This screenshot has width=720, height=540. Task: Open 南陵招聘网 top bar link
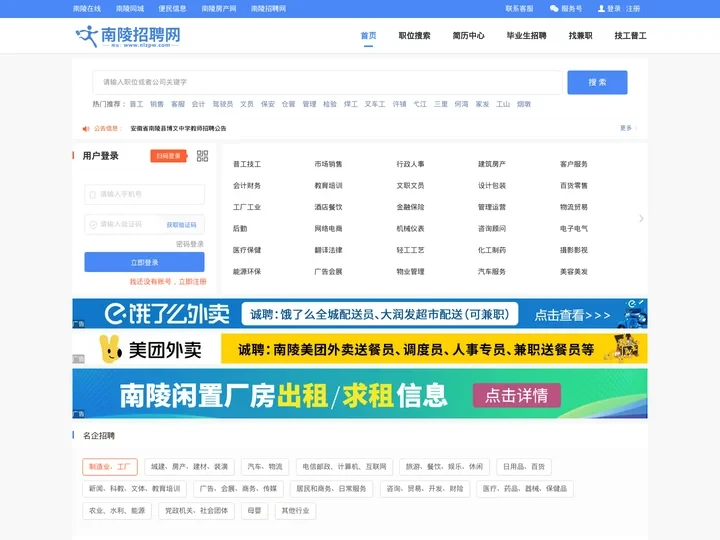pyautogui.click(x=269, y=9)
